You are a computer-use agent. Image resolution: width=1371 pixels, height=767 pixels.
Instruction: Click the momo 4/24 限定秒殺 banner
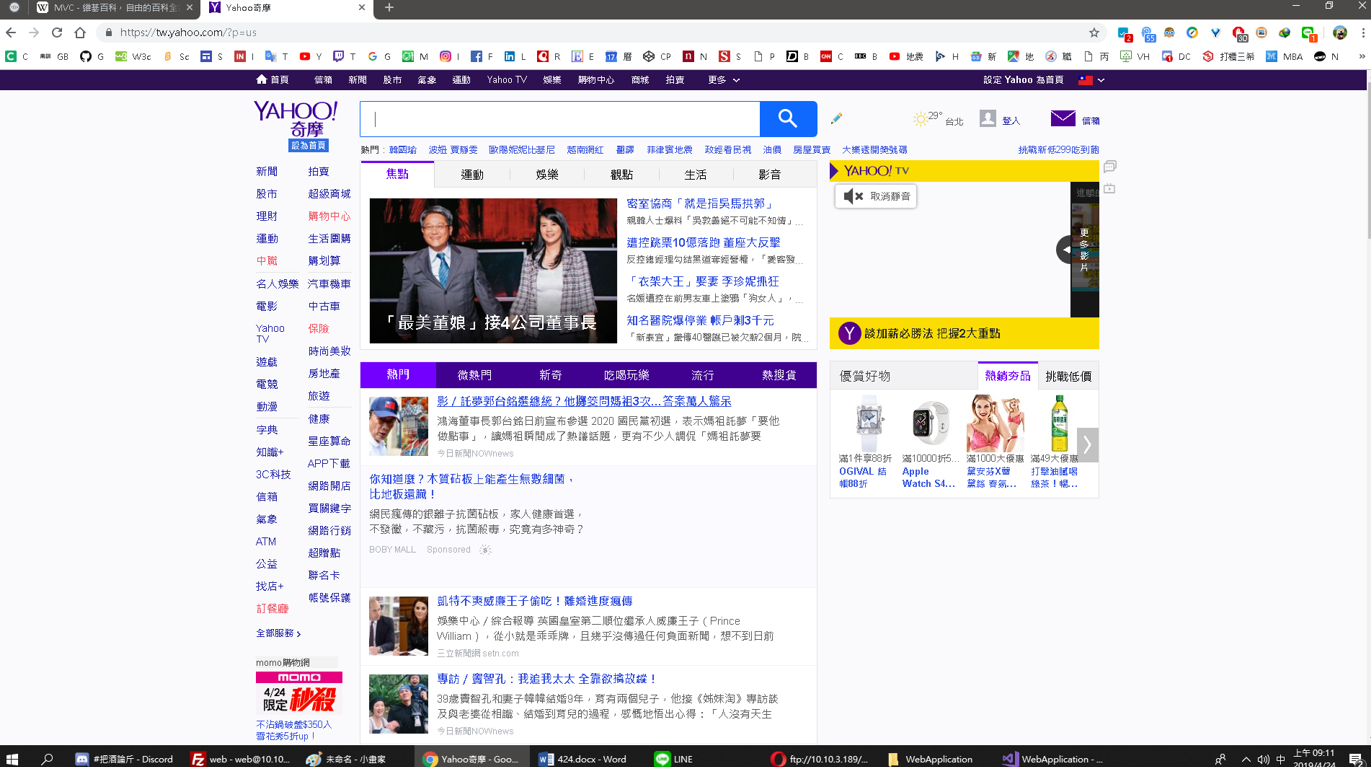coord(299,692)
